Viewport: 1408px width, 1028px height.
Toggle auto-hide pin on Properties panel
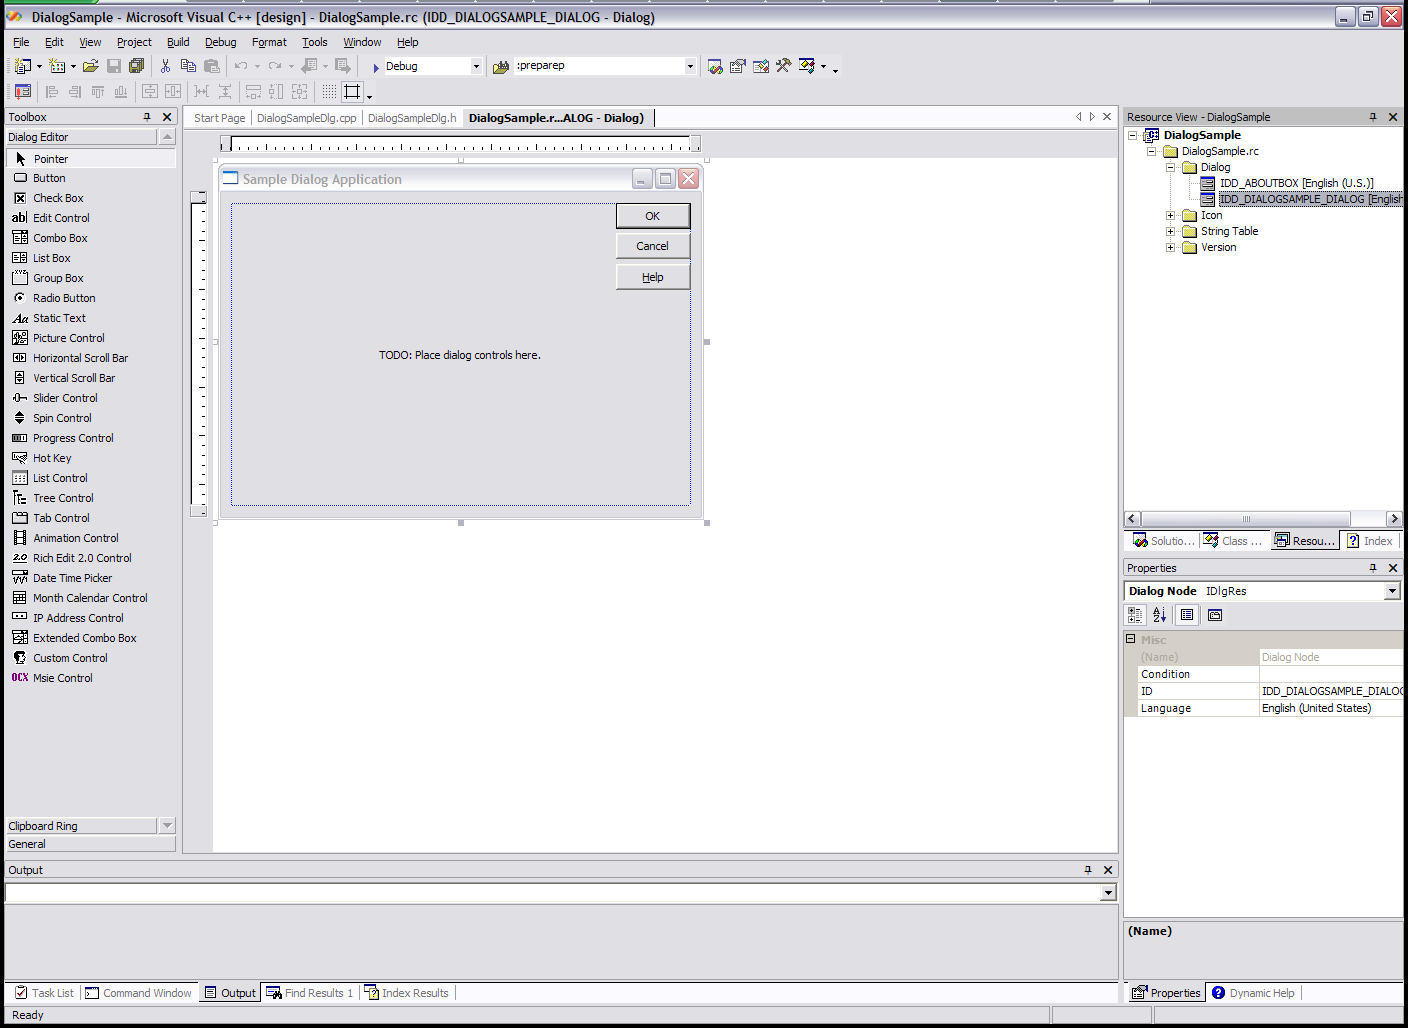point(1373,568)
